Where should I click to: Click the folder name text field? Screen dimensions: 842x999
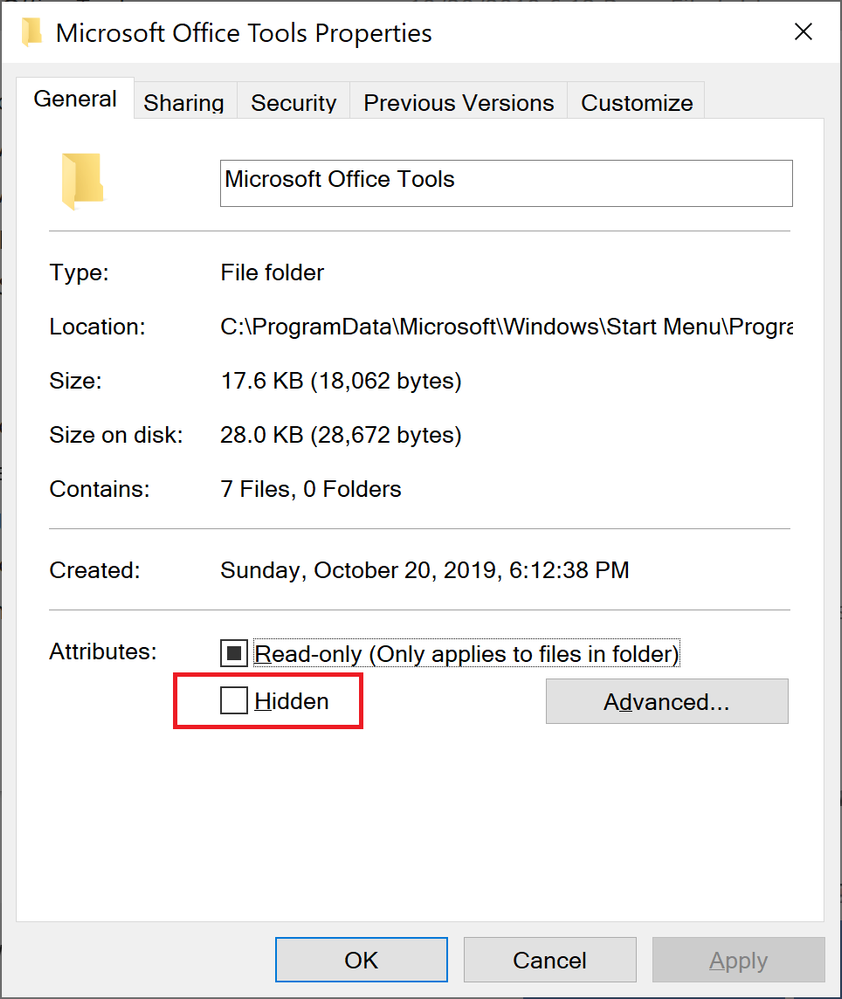[x=505, y=183]
